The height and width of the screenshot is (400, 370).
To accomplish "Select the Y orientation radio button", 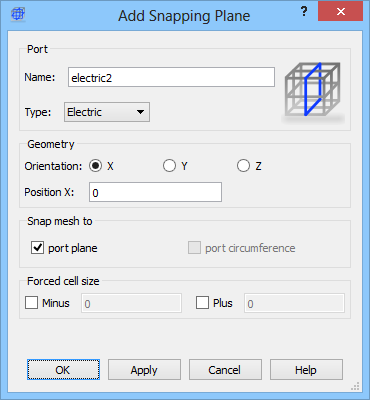I will 169,166.
